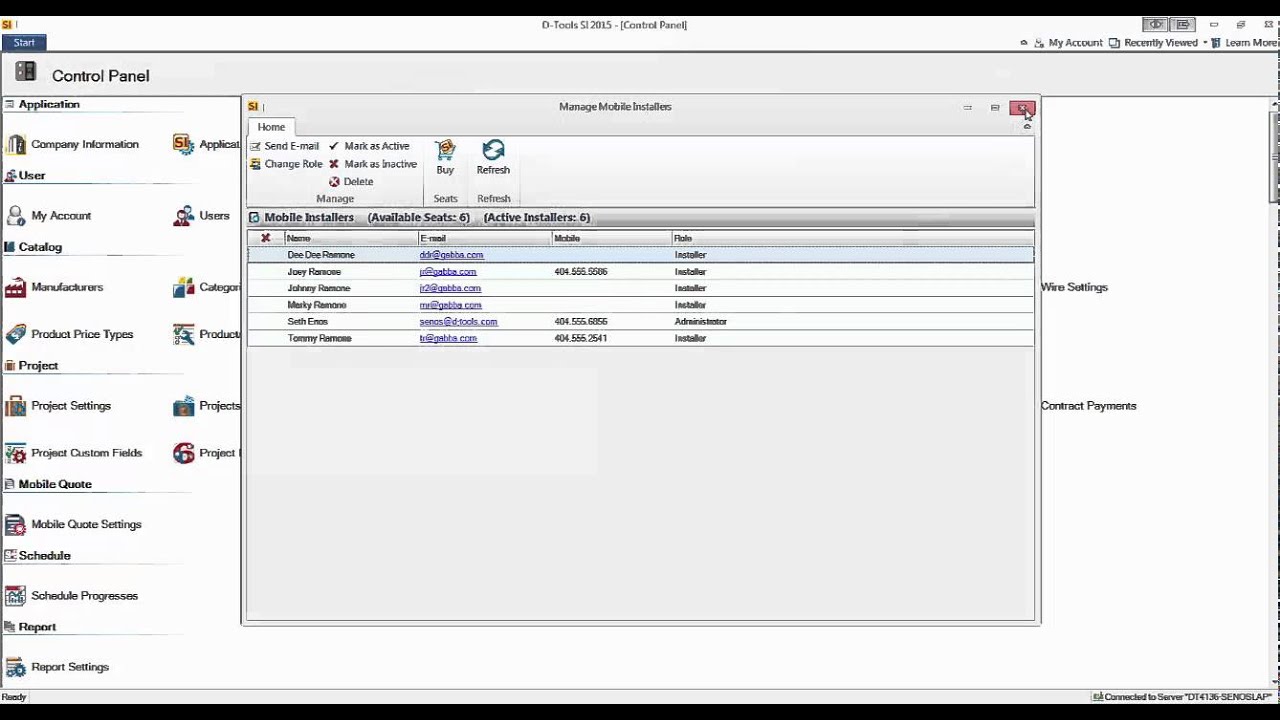Click Send E-mail in the ribbon
This screenshot has width=1280, height=720.
[285, 146]
